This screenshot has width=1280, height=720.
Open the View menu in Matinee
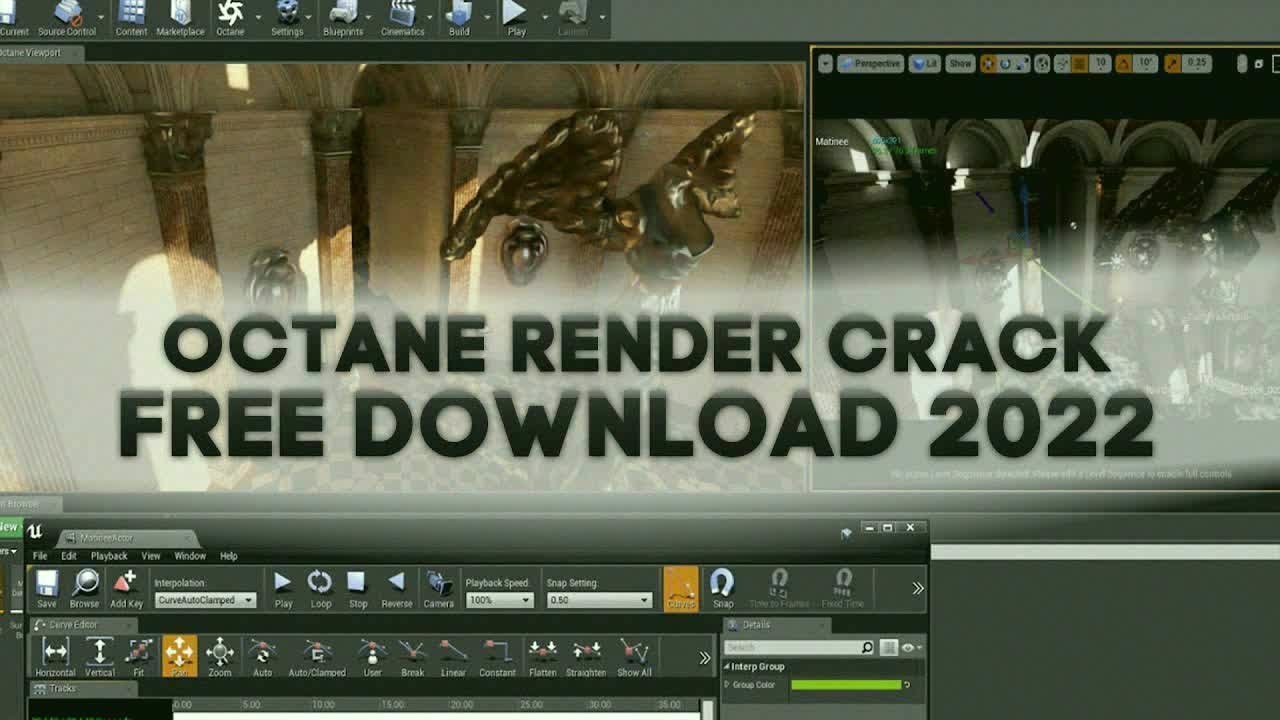151,556
